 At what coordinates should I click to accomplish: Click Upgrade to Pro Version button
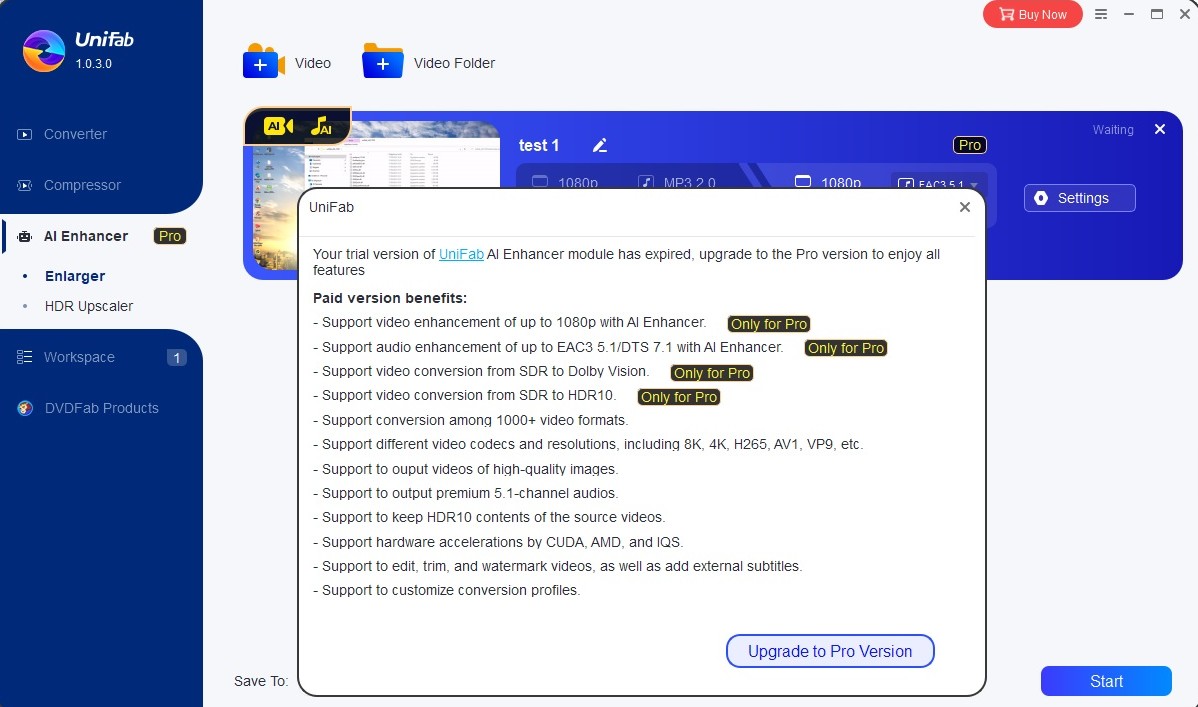[830, 651]
